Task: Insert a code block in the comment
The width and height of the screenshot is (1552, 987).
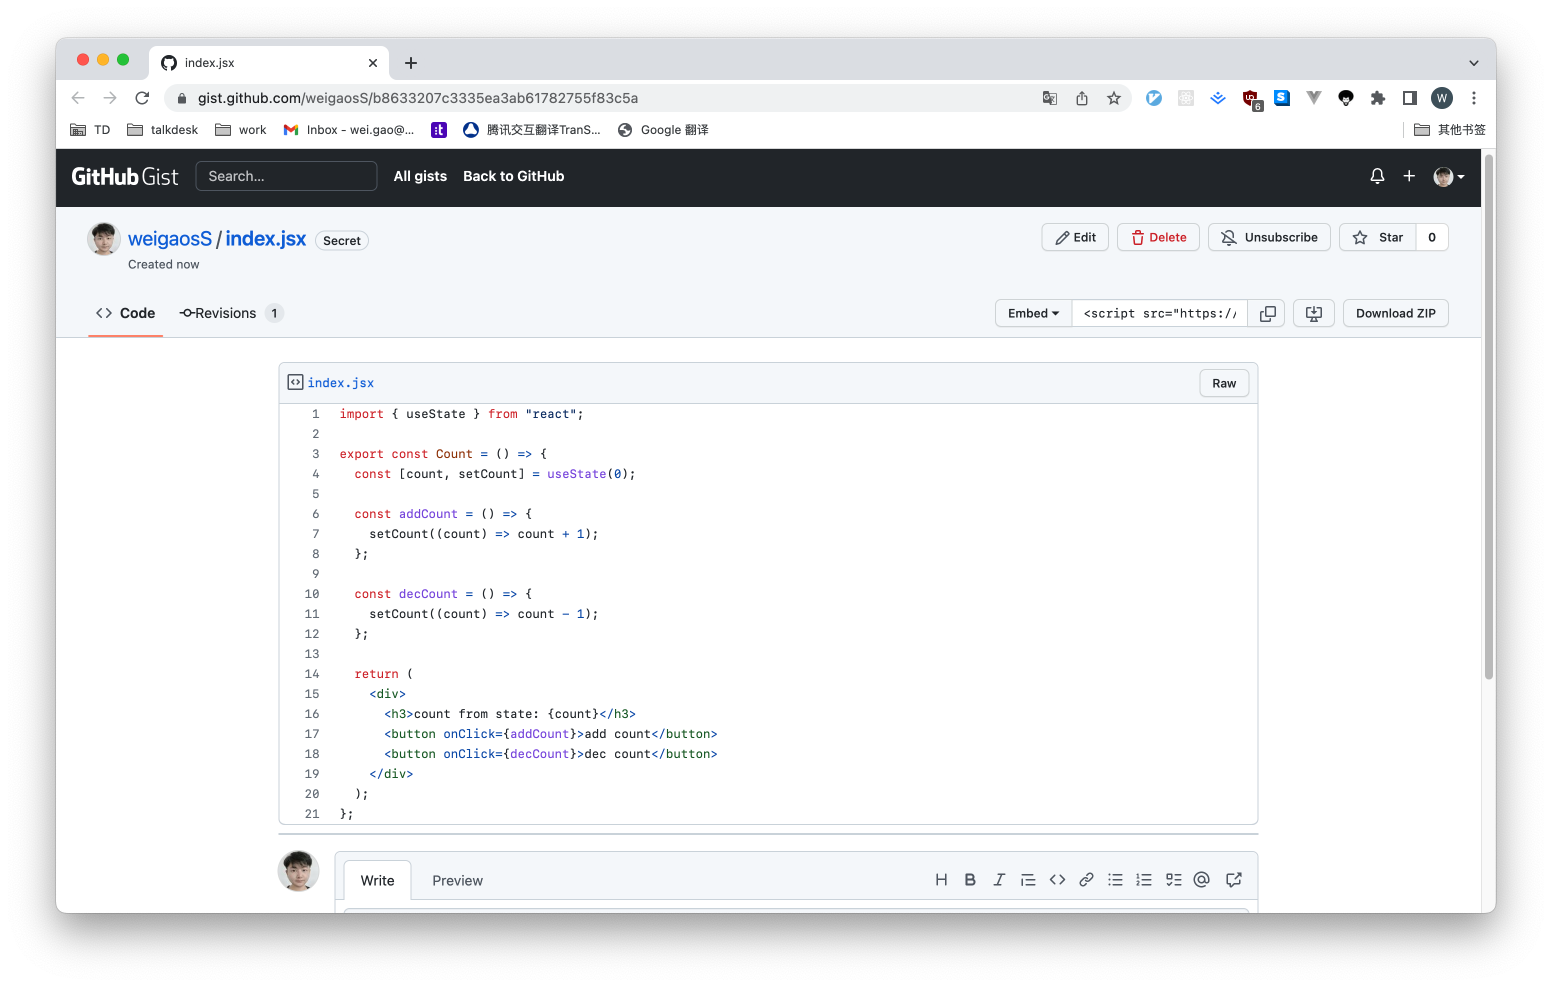Action: pos(1057,879)
